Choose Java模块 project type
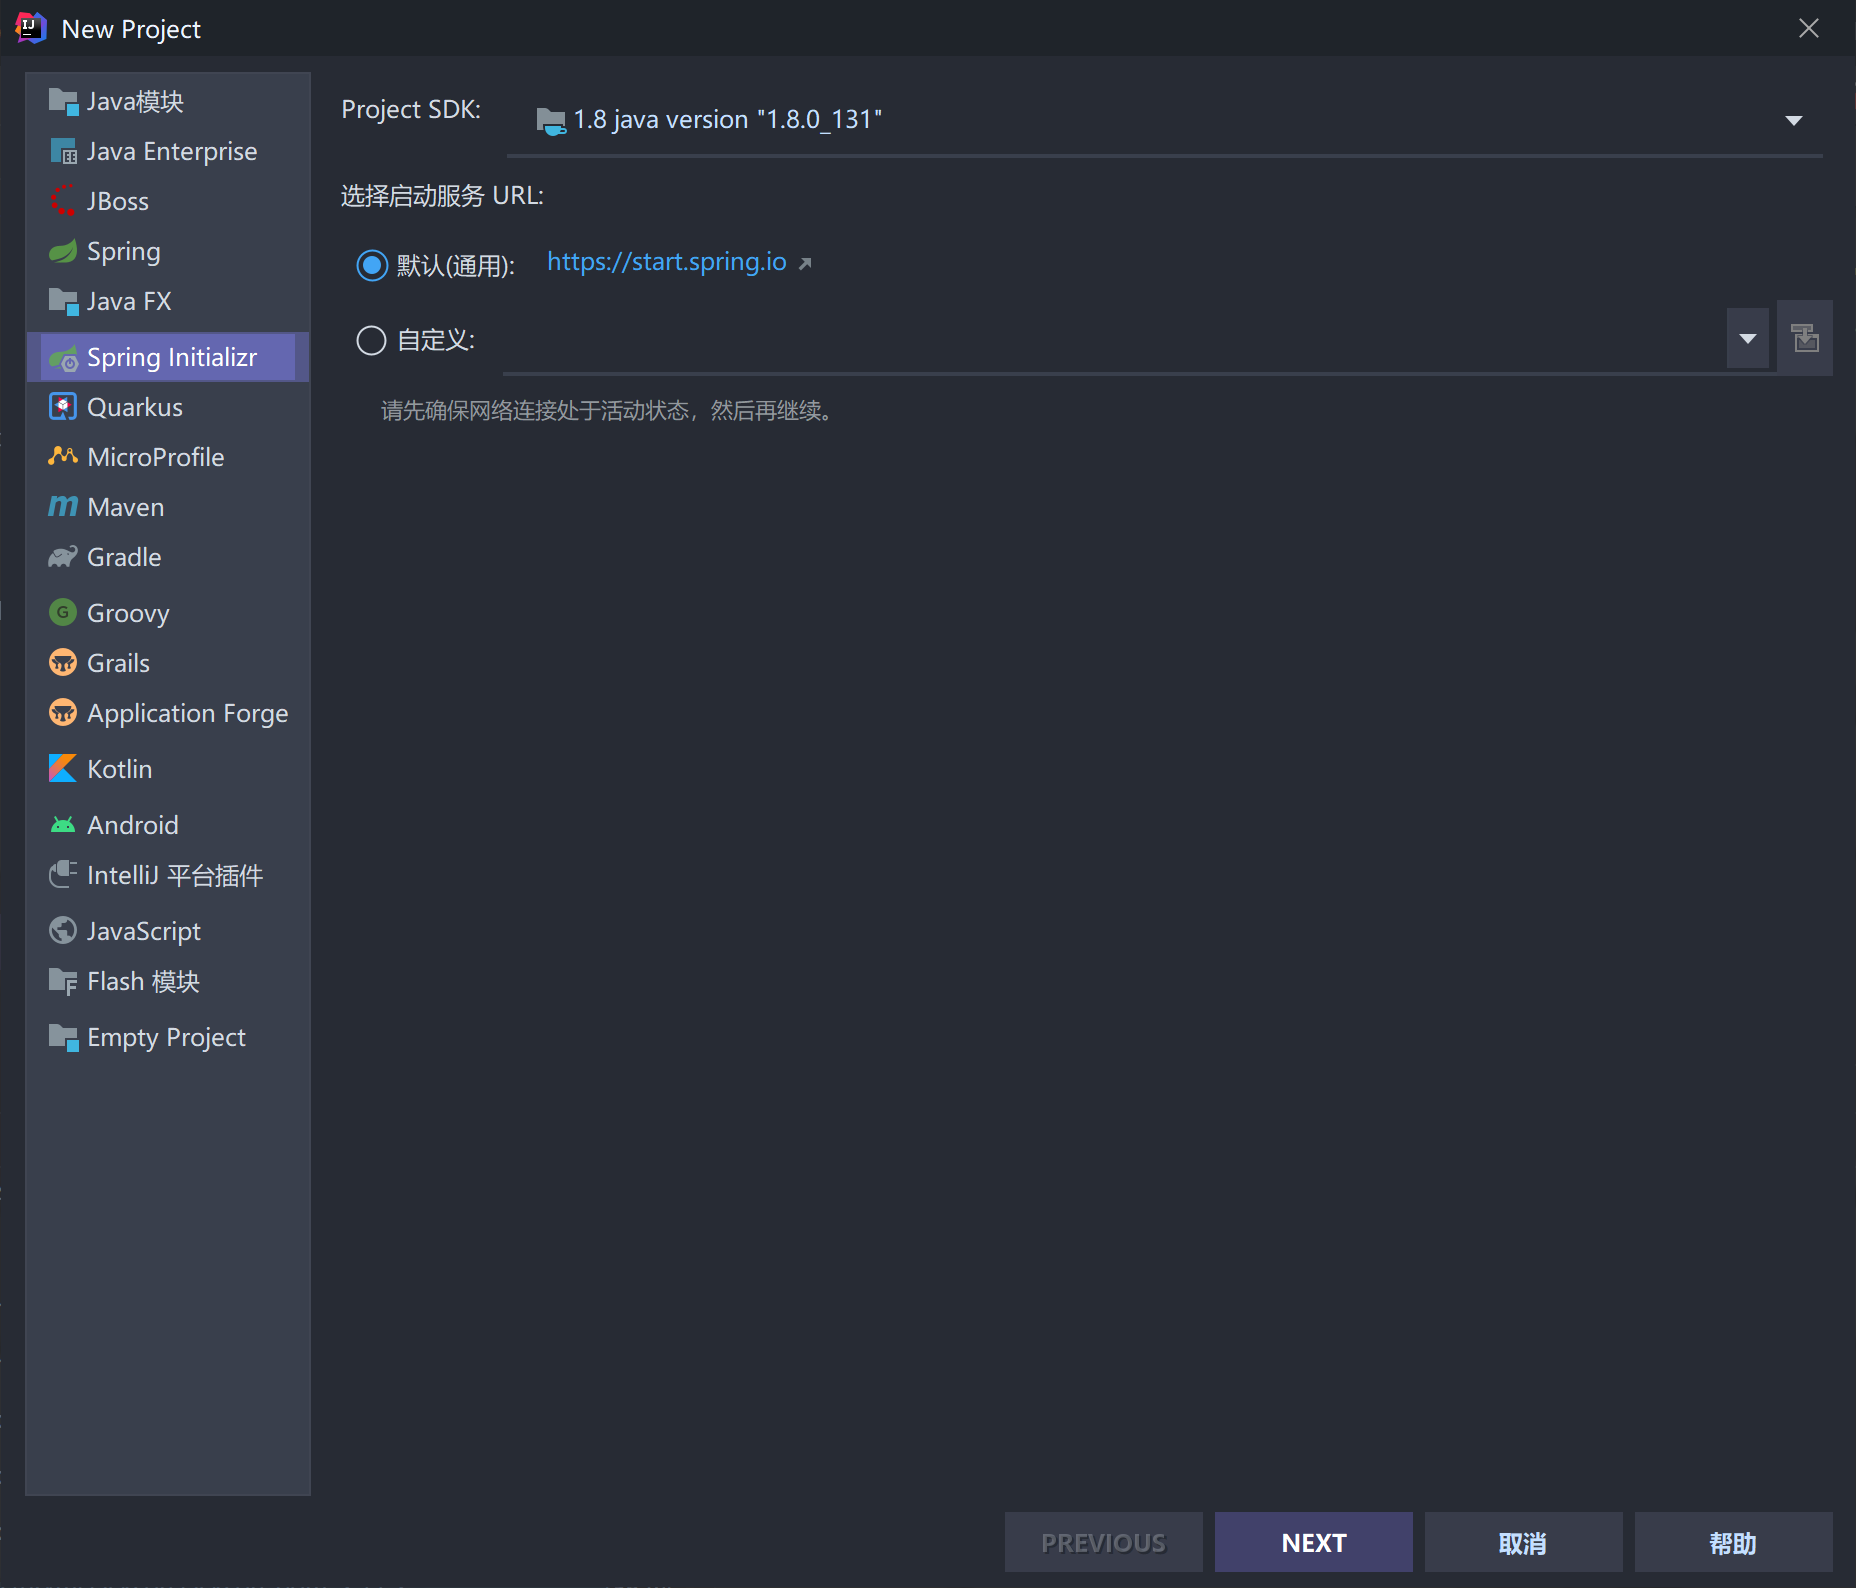1856x1588 pixels. pyautogui.click(x=168, y=101)
